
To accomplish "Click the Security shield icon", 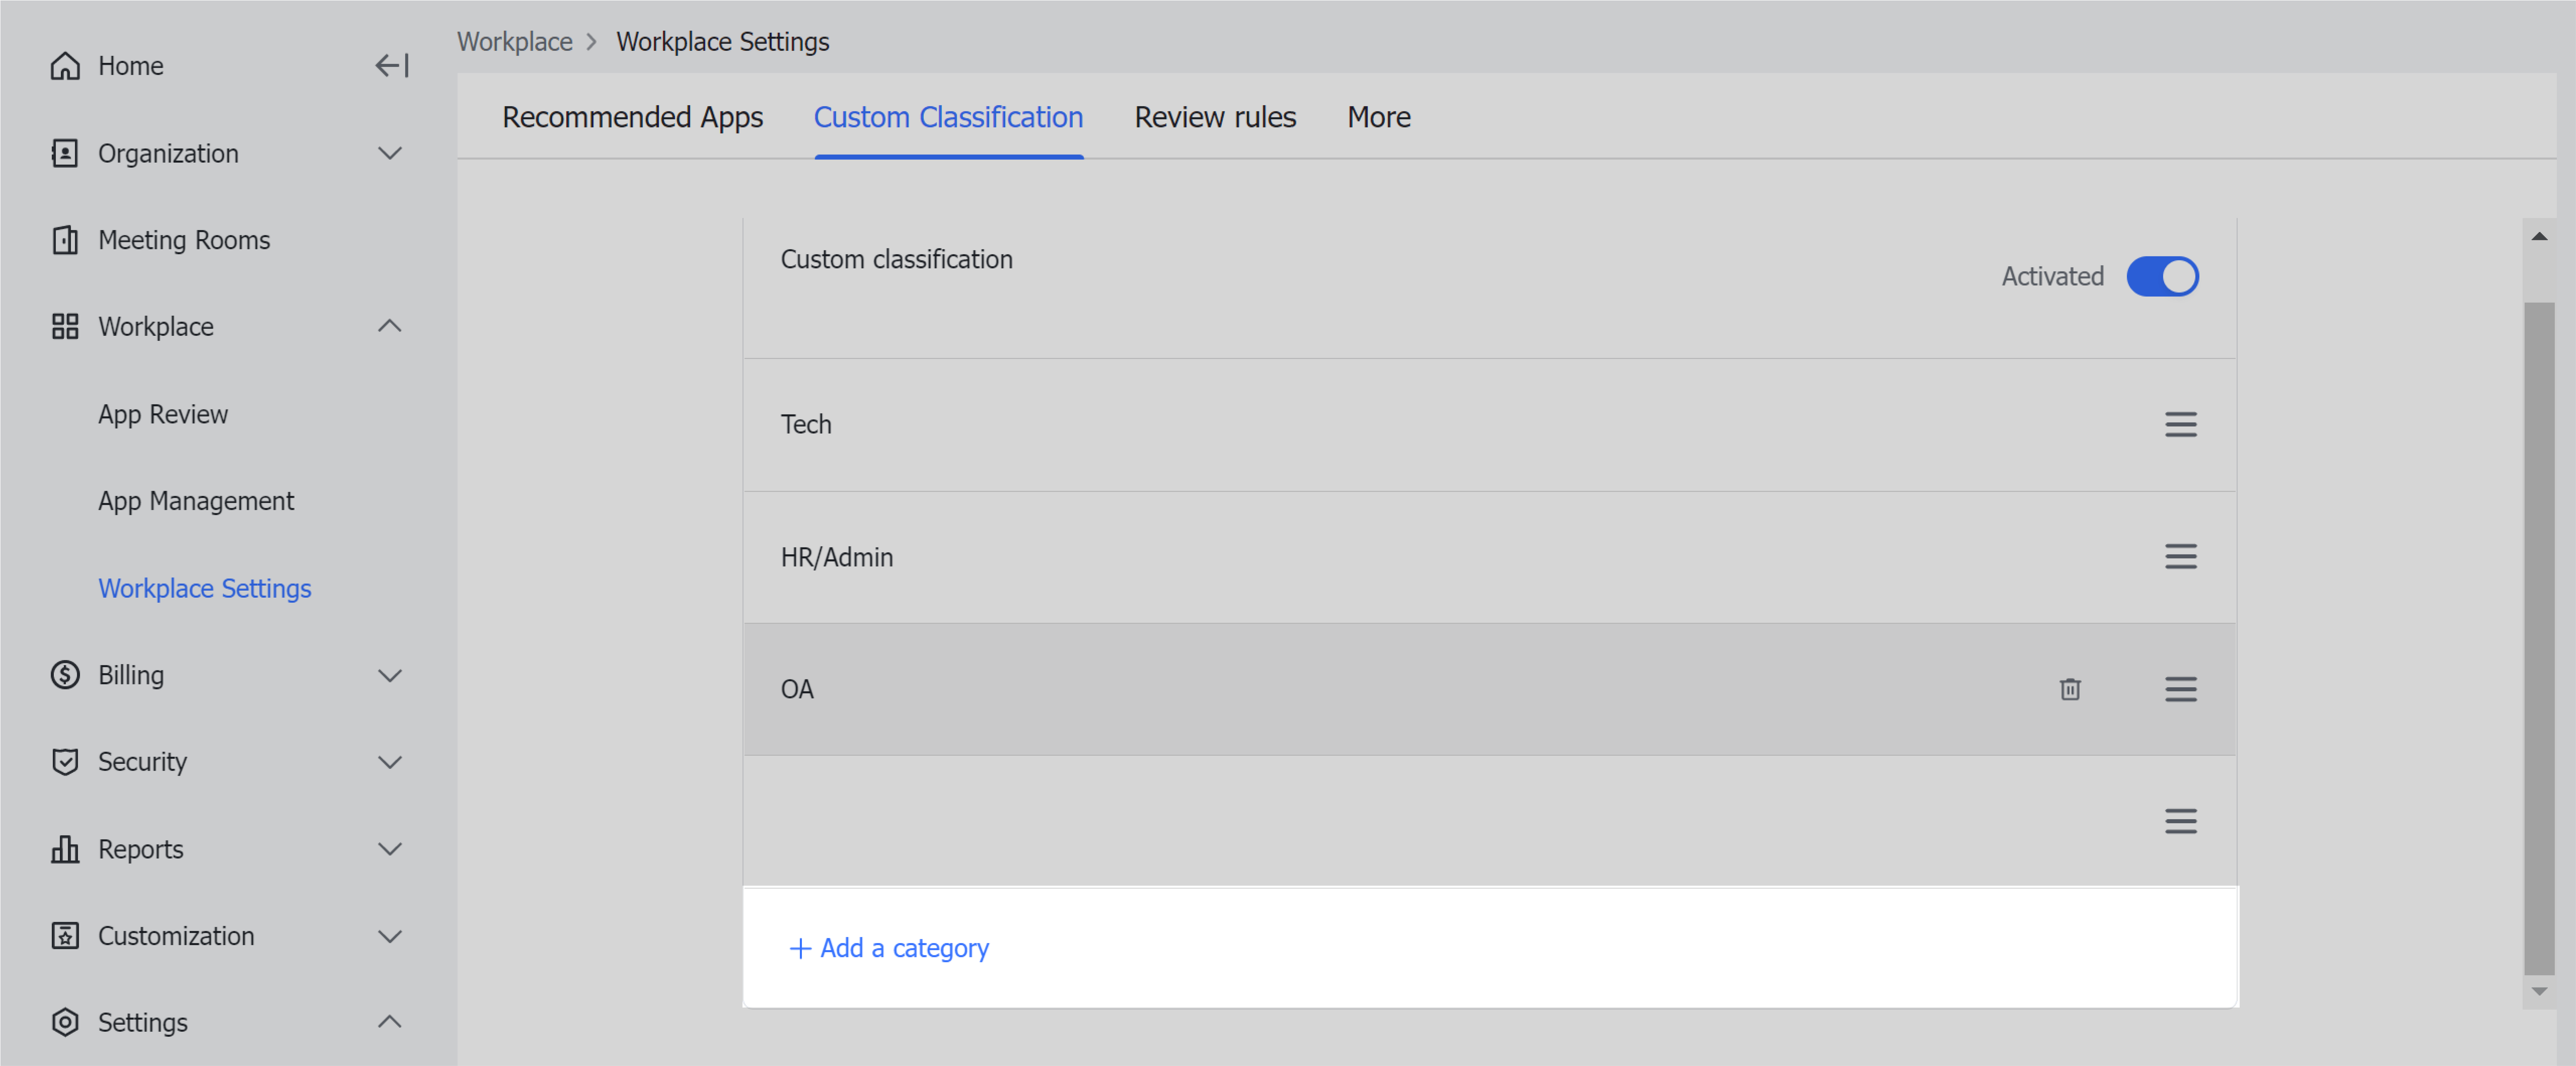I will click(x=65, y=762).
